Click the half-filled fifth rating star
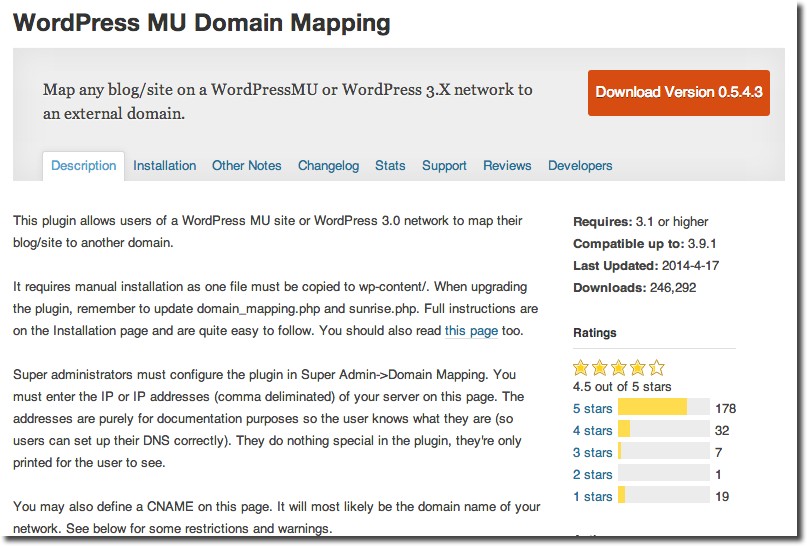807x546 pixels. pos(657,368)
